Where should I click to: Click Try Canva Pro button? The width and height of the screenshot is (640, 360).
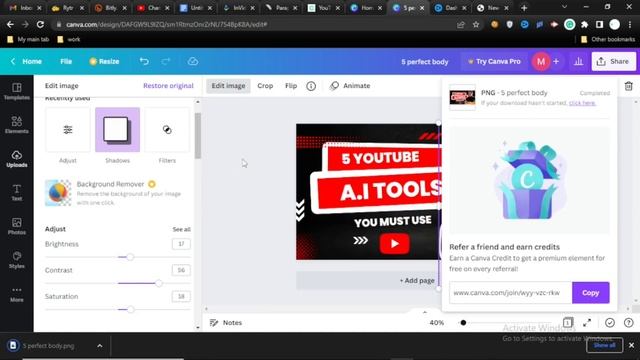[x=494, y=62]
